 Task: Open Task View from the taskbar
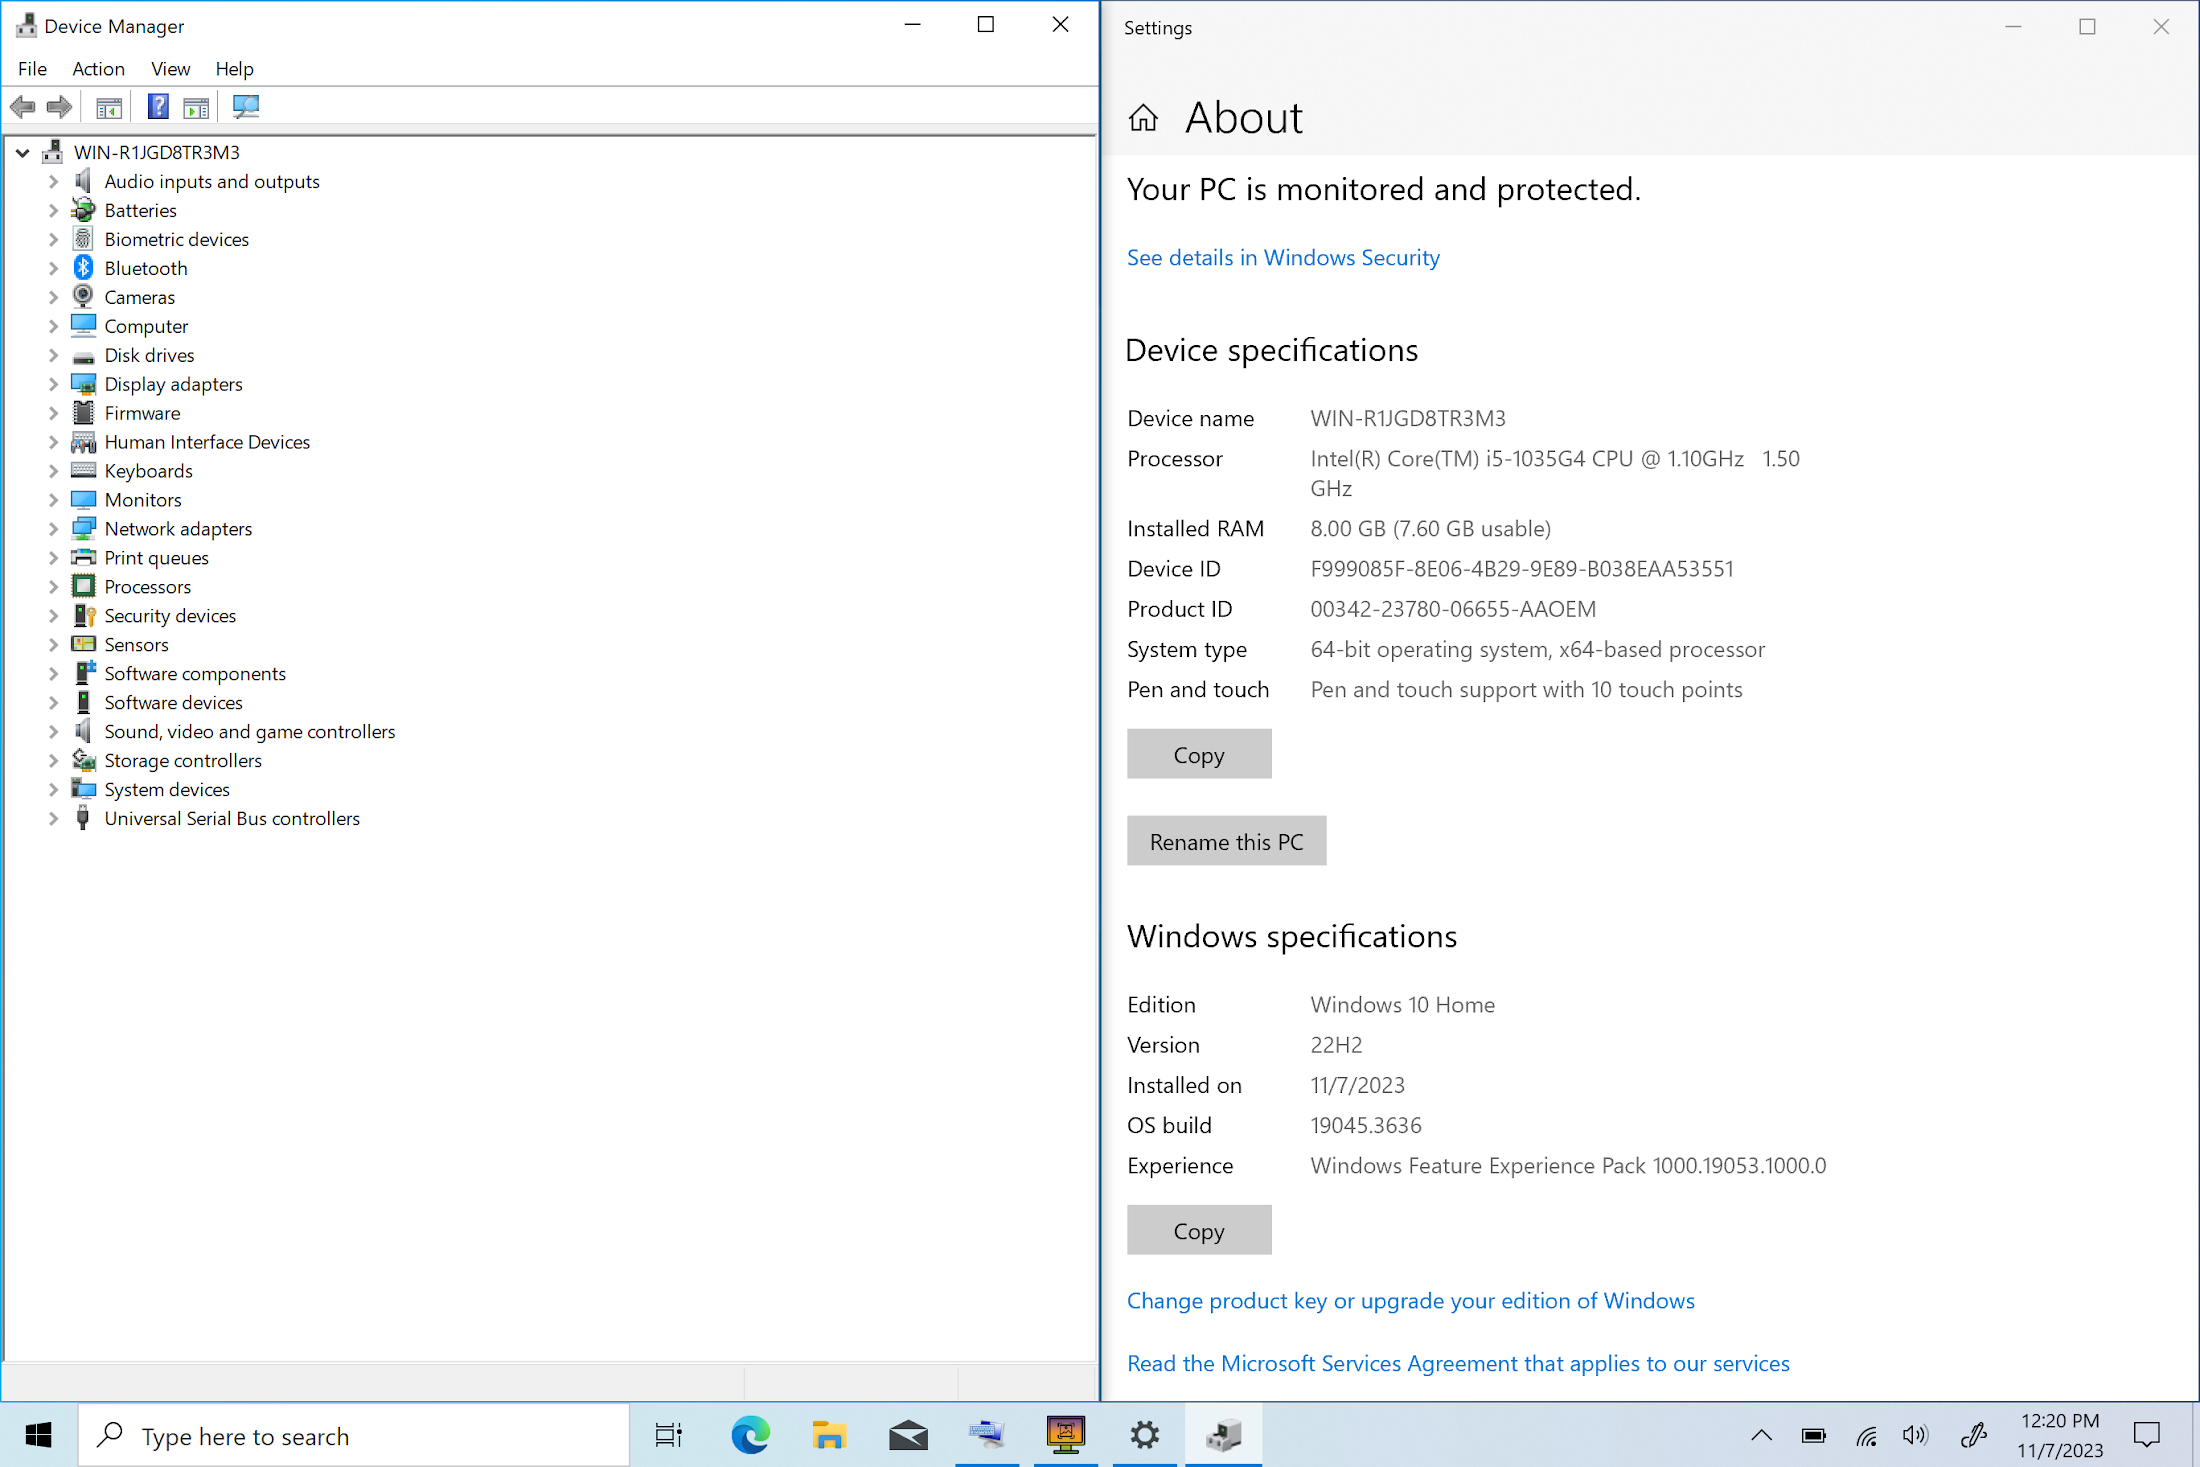click(669, 1436)
